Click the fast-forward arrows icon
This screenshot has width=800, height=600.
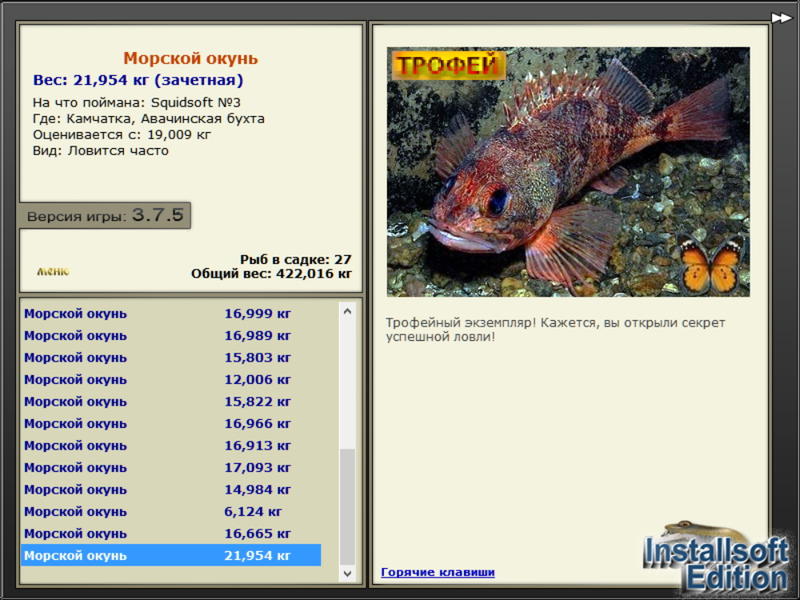[x=781, y=18]
